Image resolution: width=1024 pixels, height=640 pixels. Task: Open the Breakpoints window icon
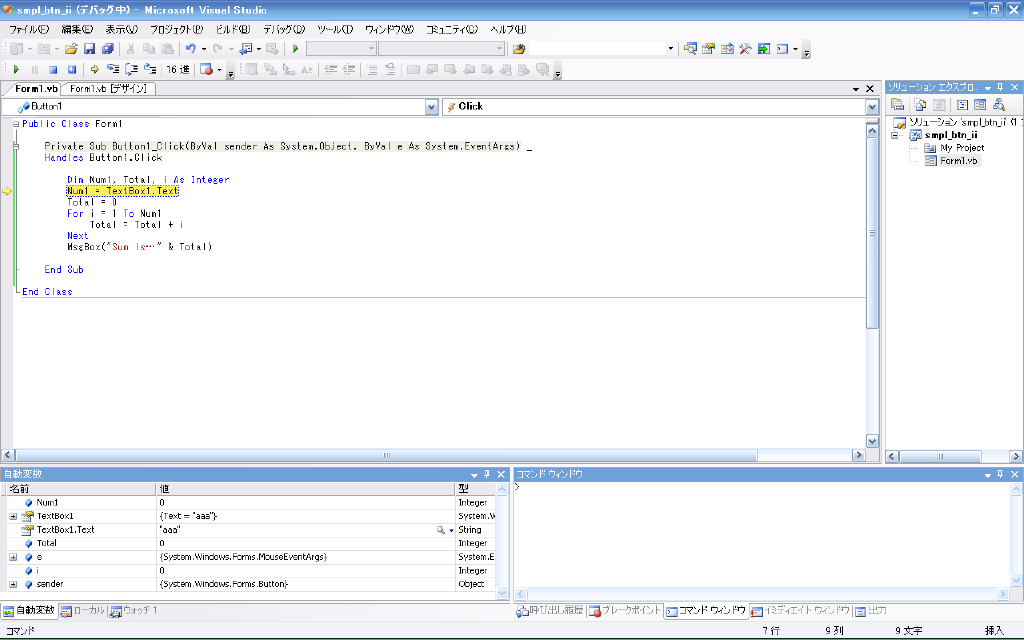click(x=206, y=69)
